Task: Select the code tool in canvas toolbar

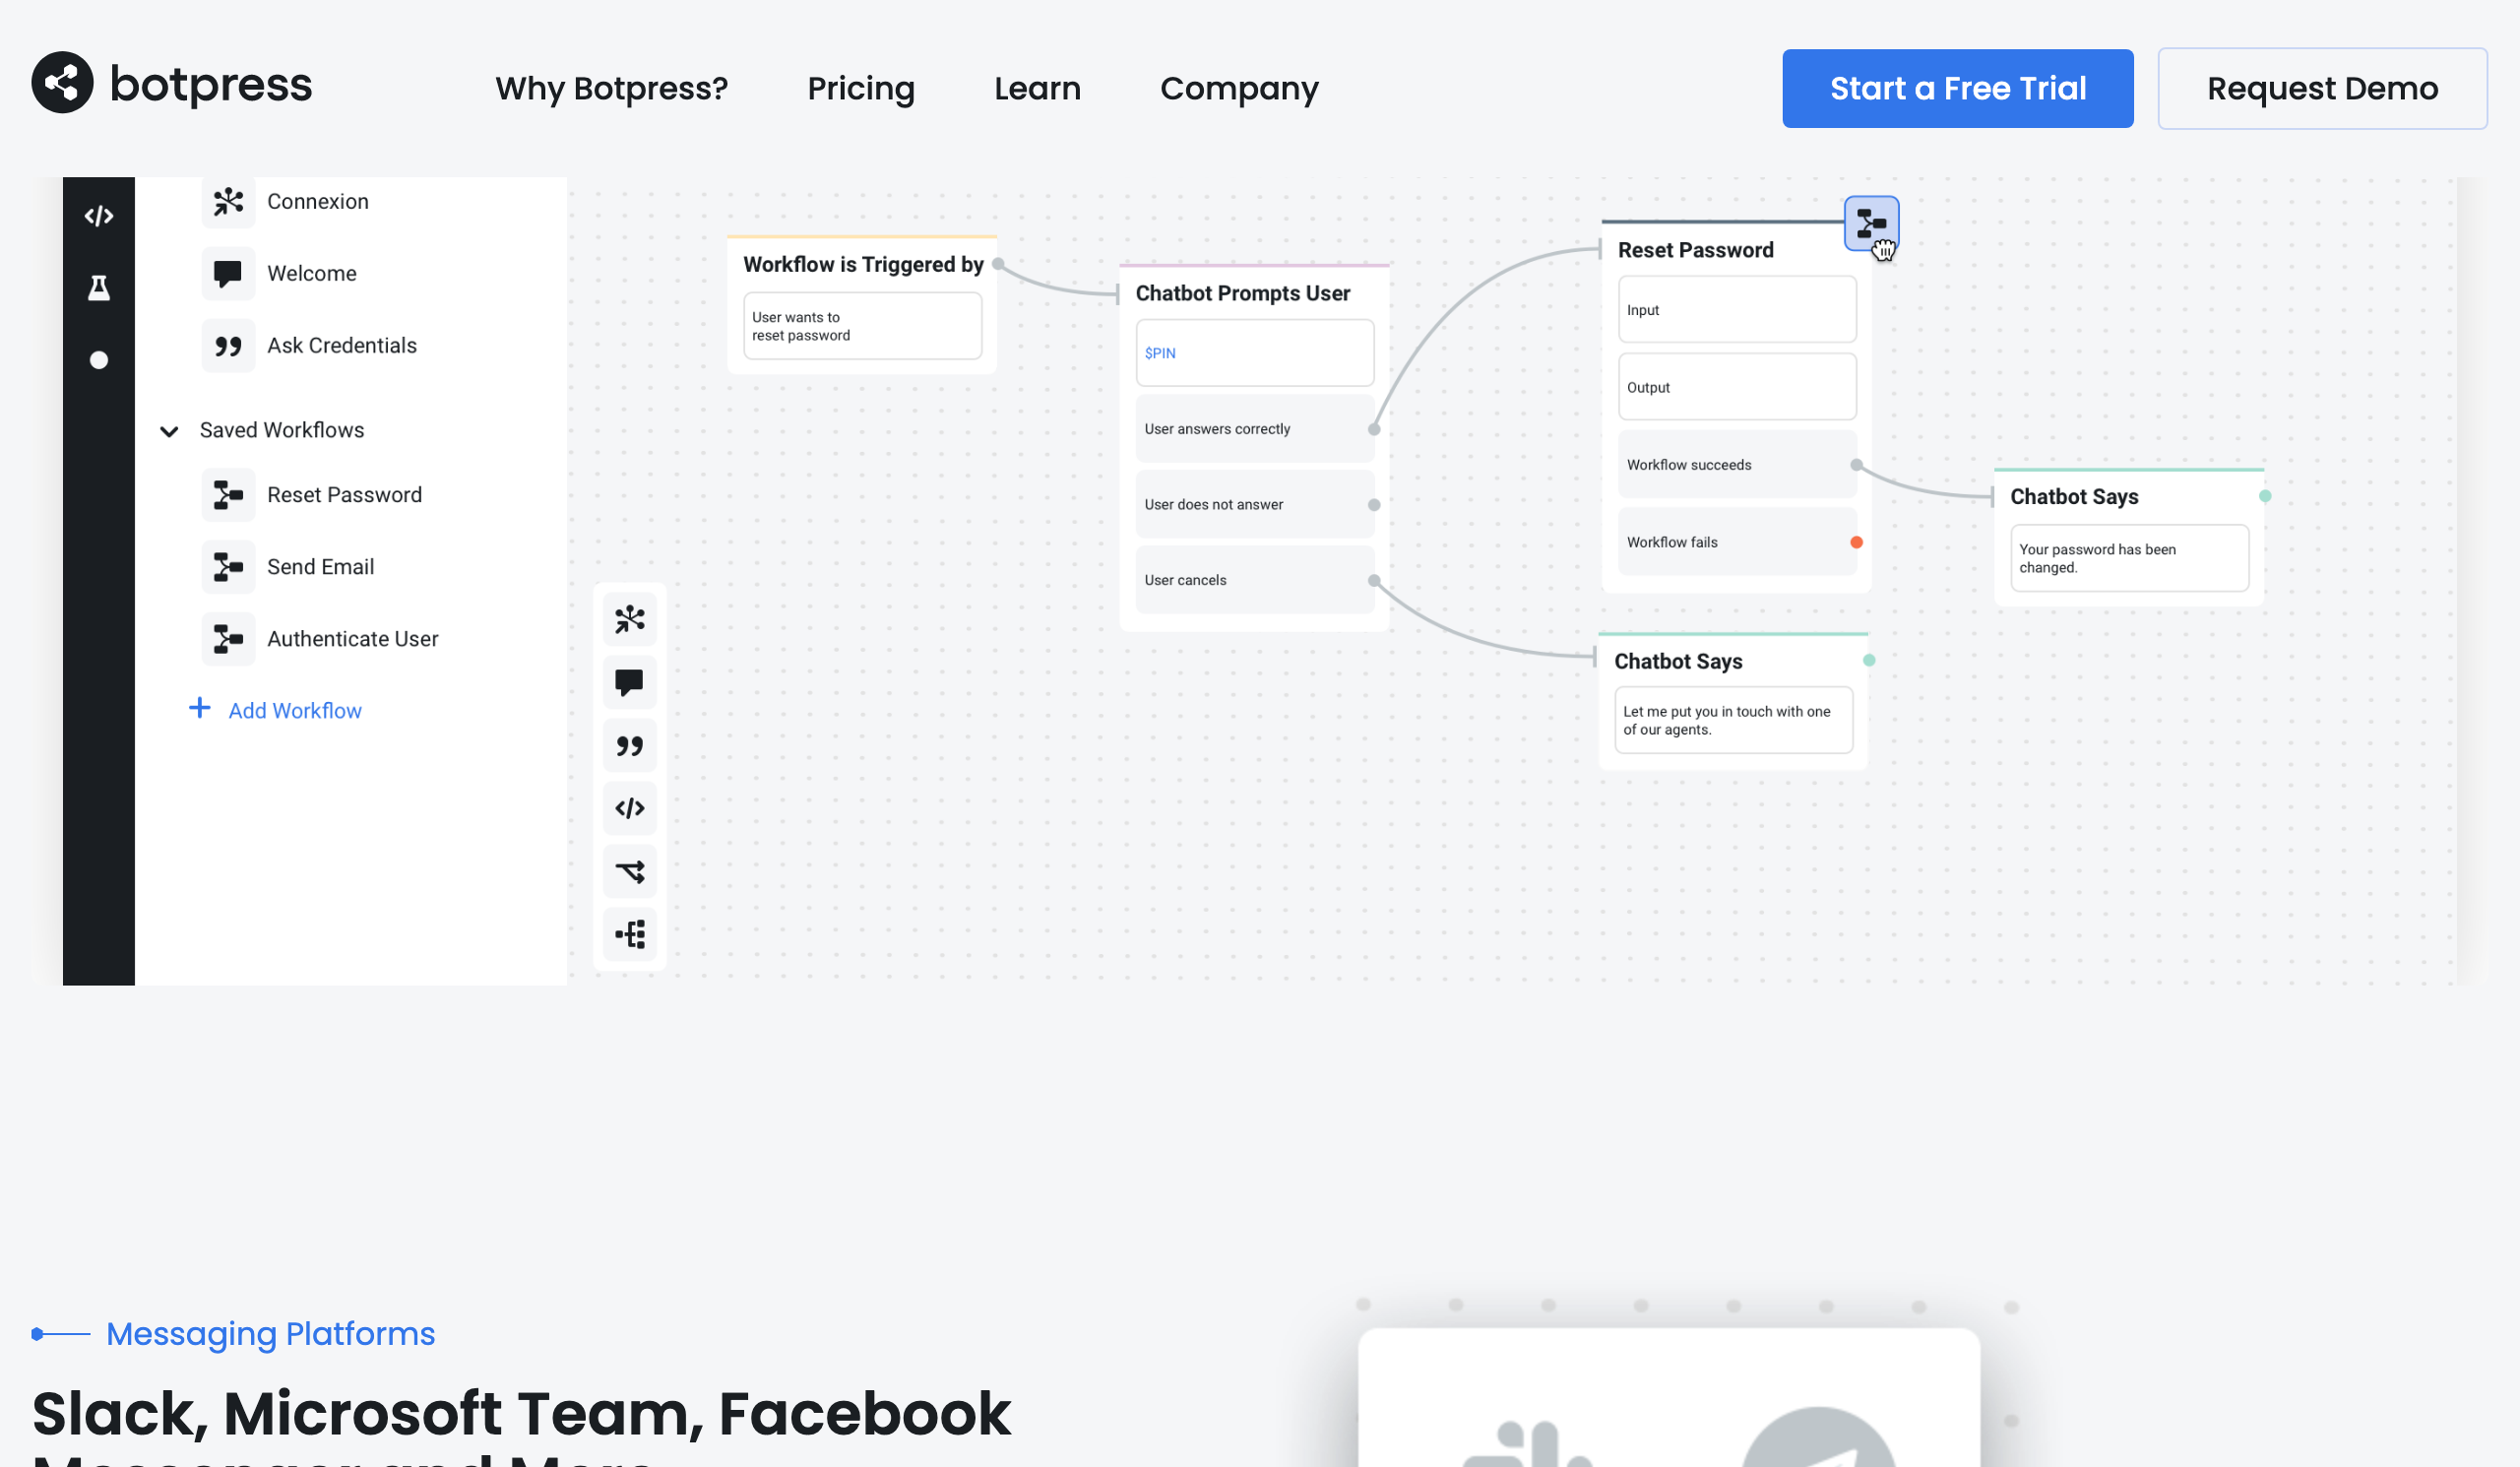Action: (x=630, y=808)
